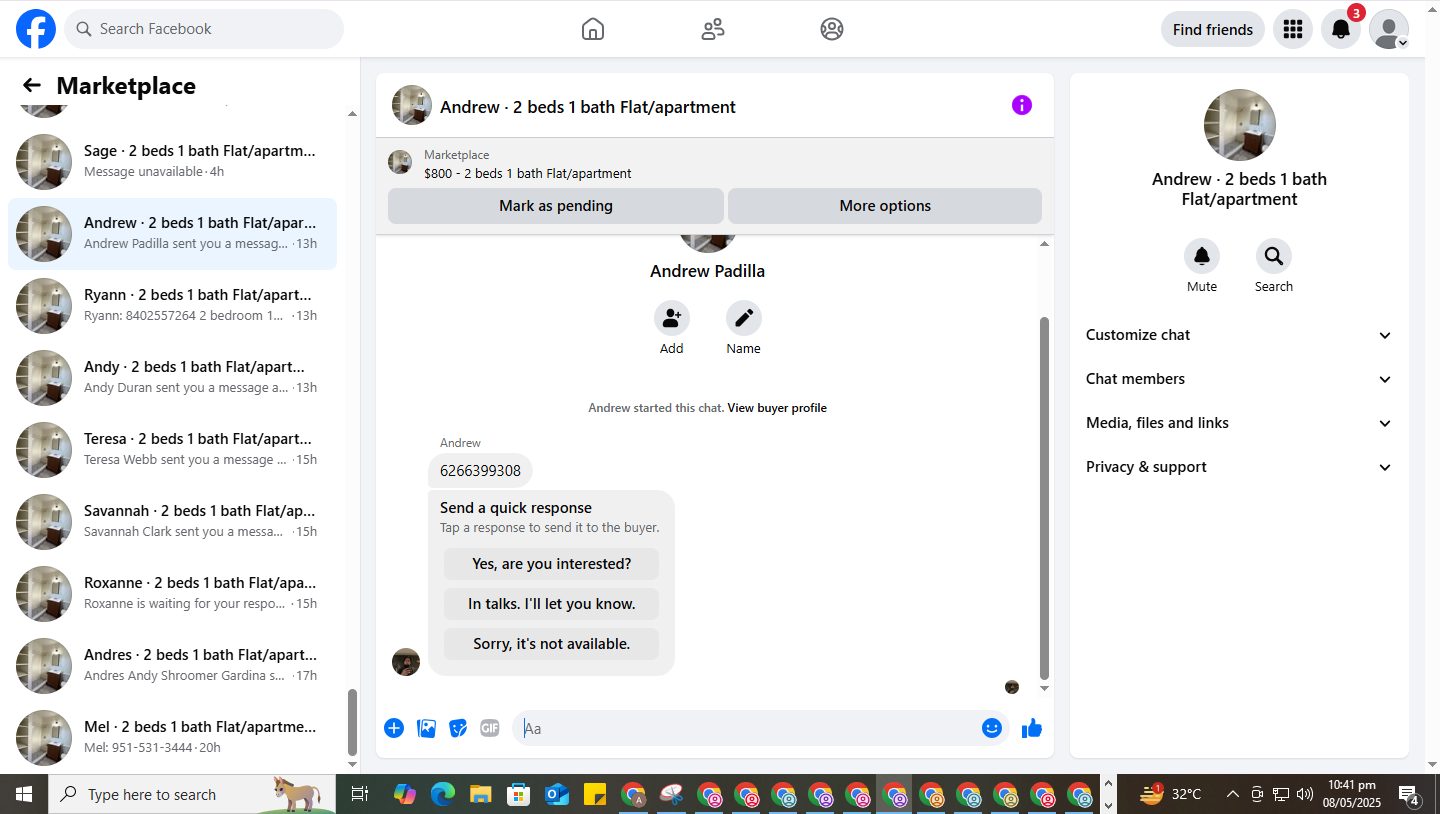Open the notifications bell
1440x814 pixels.
tap(1341, 29)
